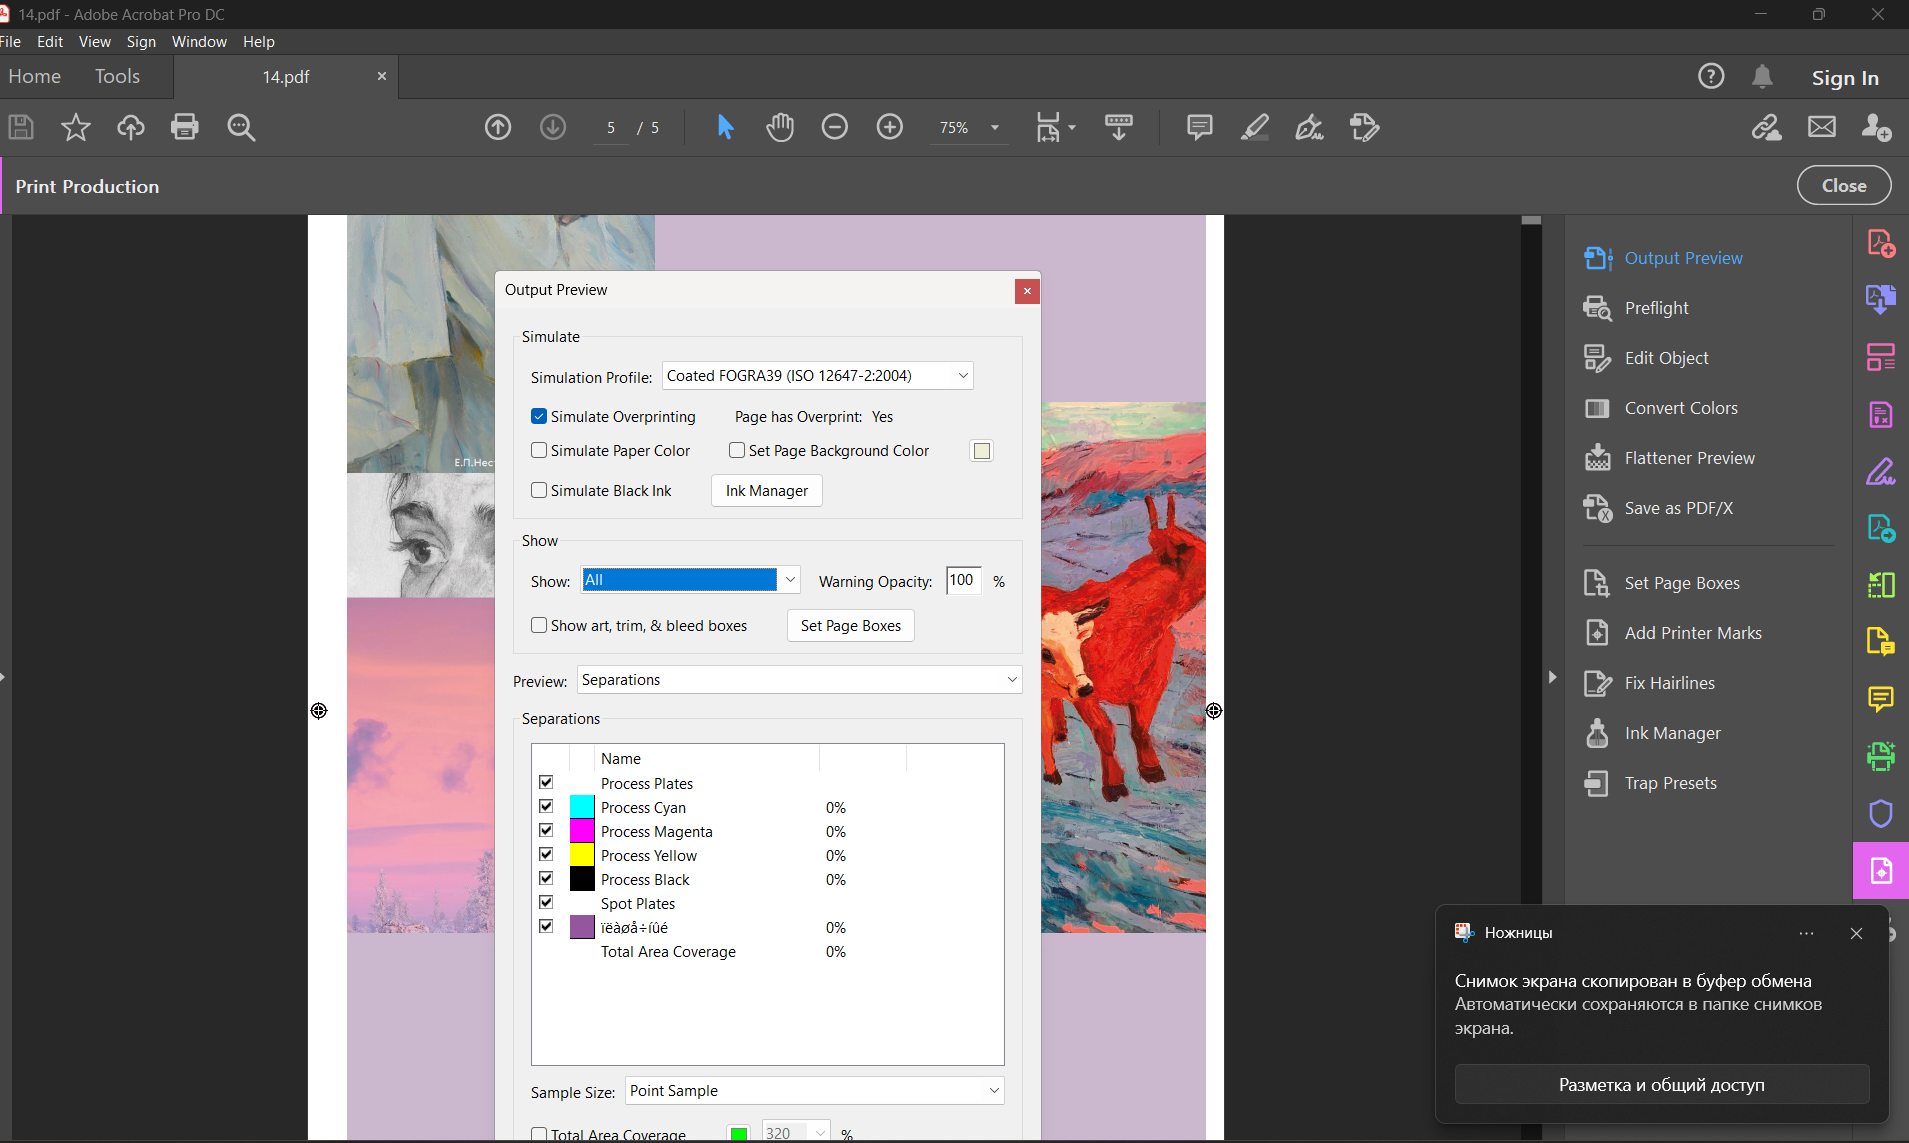Image resolution: width=1909 pixels, height=1143 pixels.
Task: Open the help question mark icon
Action: [1711, 76]
